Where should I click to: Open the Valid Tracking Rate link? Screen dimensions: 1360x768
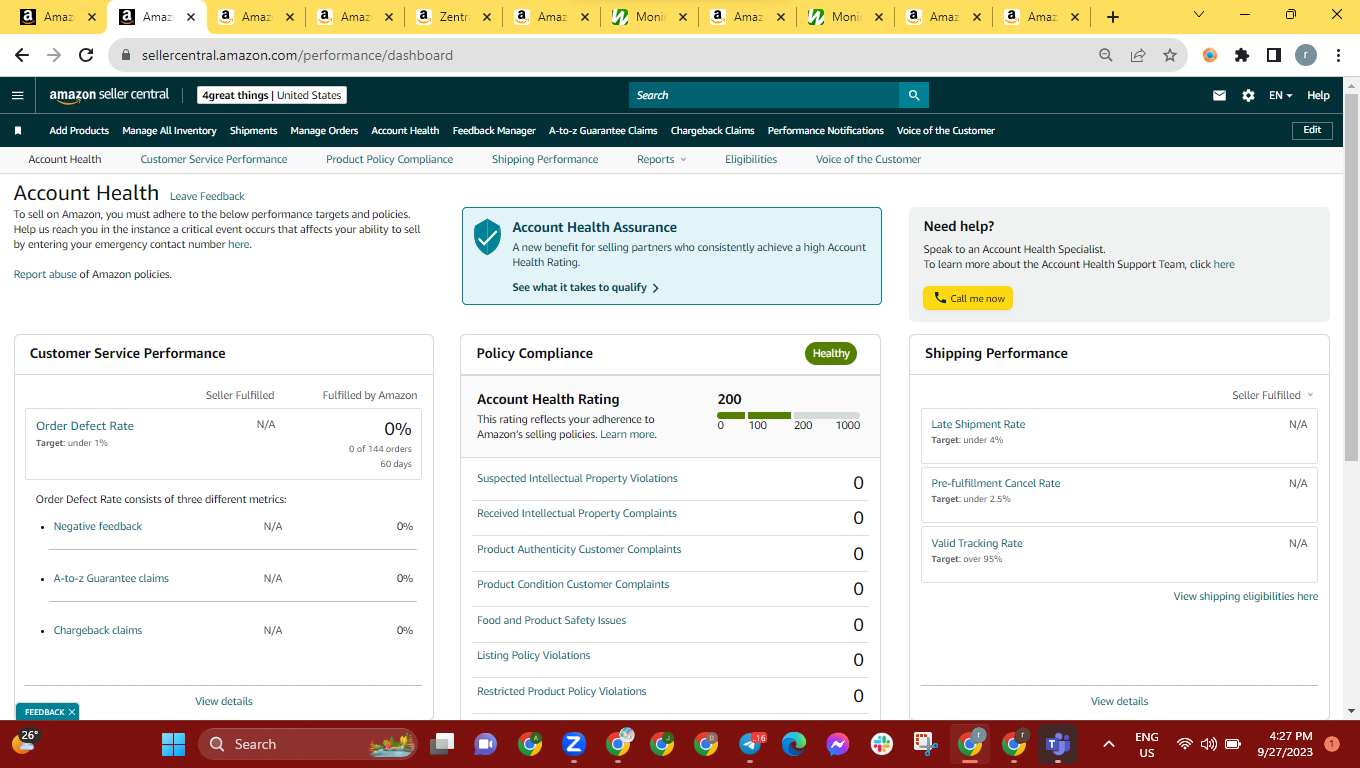(x=977, y=543)
